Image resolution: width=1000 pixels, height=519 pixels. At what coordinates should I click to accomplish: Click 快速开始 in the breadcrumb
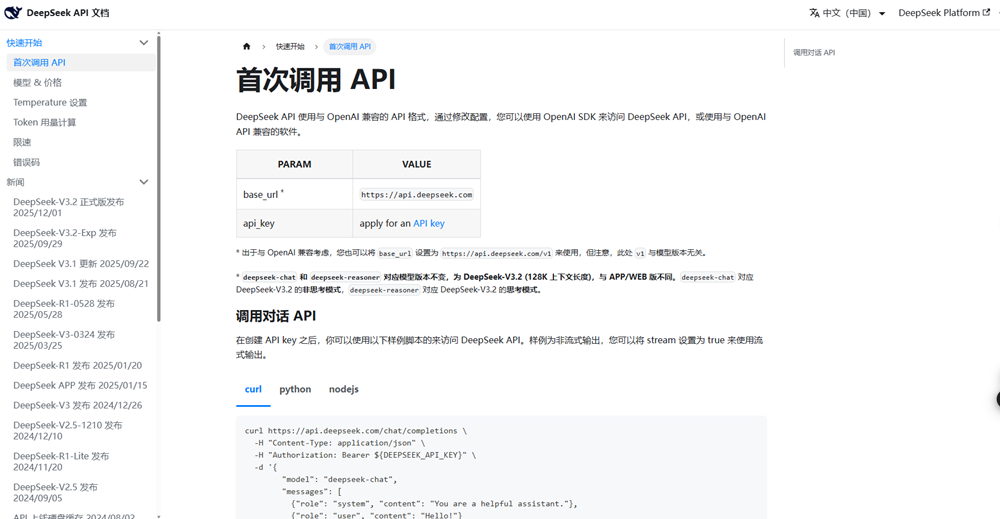(x=290, y=47)
